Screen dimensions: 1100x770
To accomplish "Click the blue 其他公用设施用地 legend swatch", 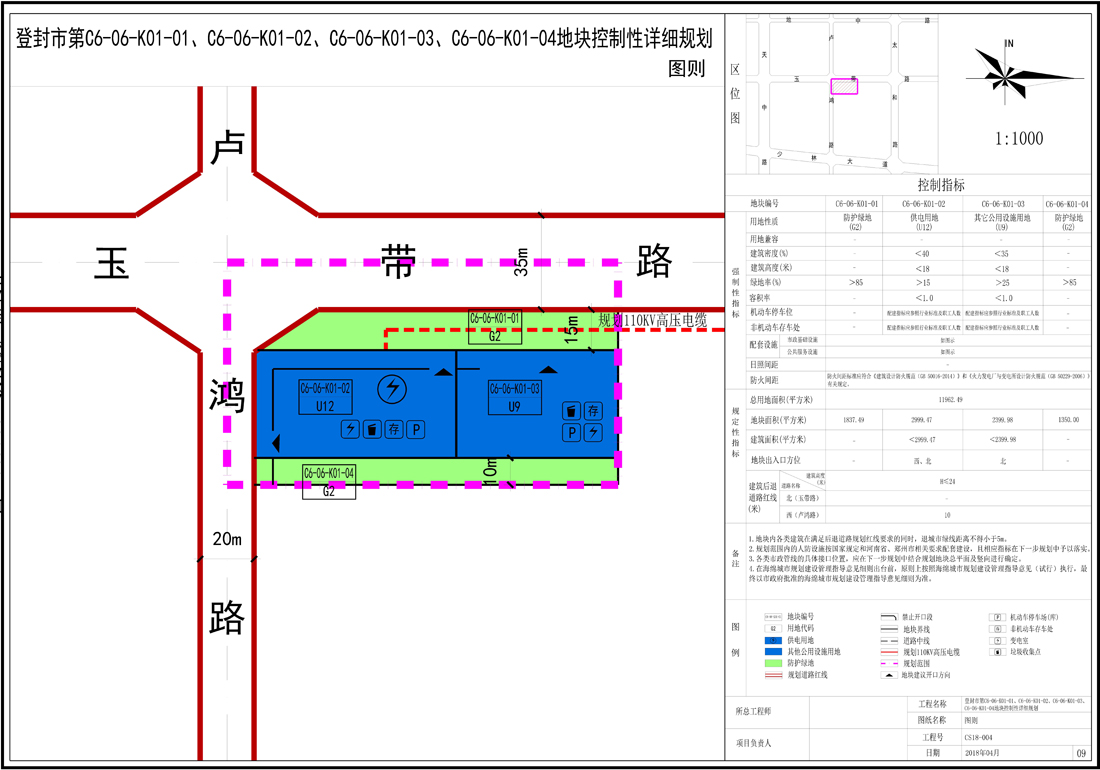I will [x=774, y=651].
